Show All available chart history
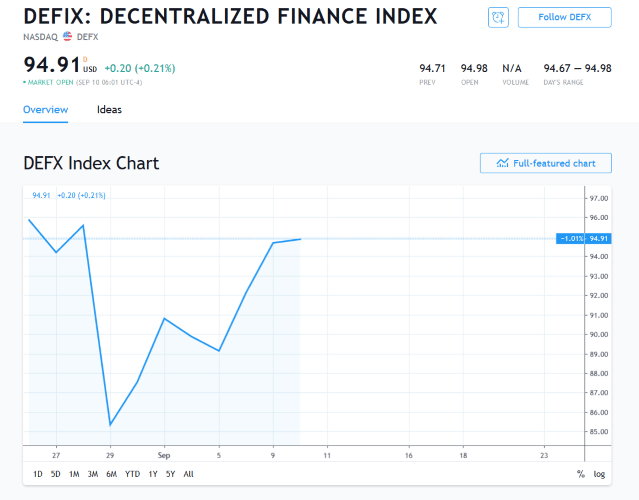Image resolution: width=639 pixels, height=500 pixels. [x=189, y=474]
